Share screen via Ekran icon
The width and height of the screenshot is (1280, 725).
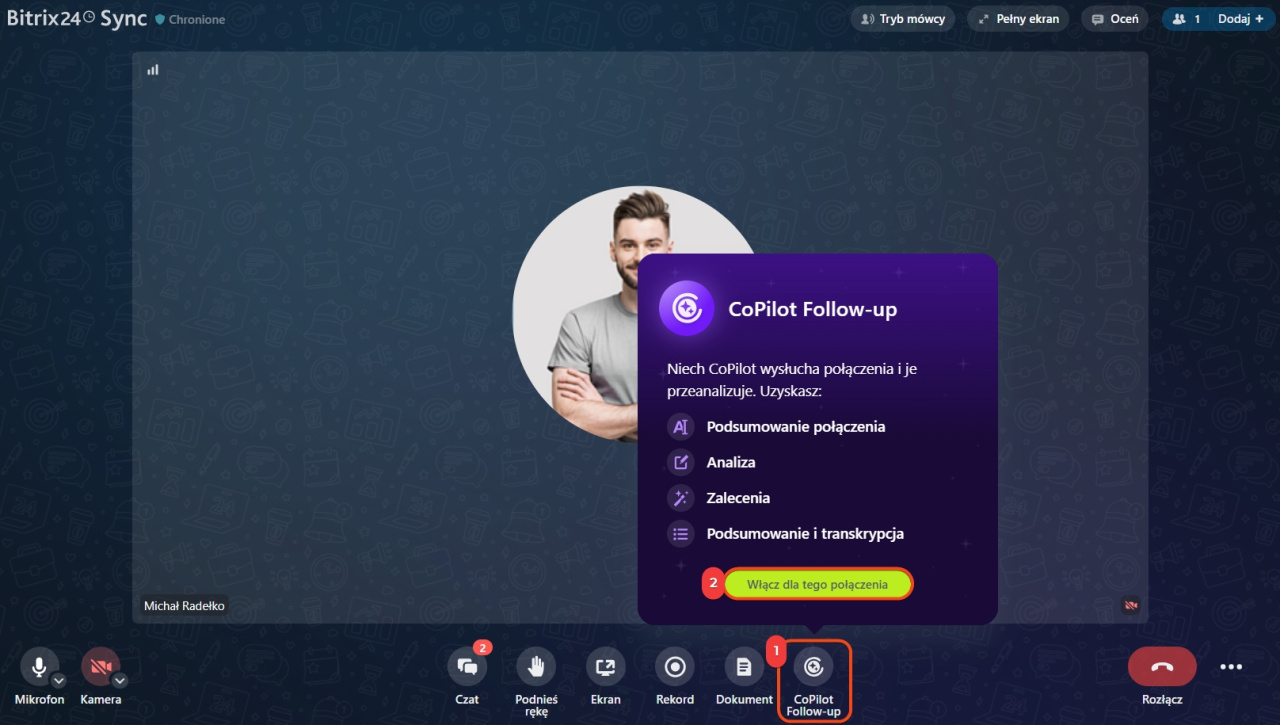(605, 667)
